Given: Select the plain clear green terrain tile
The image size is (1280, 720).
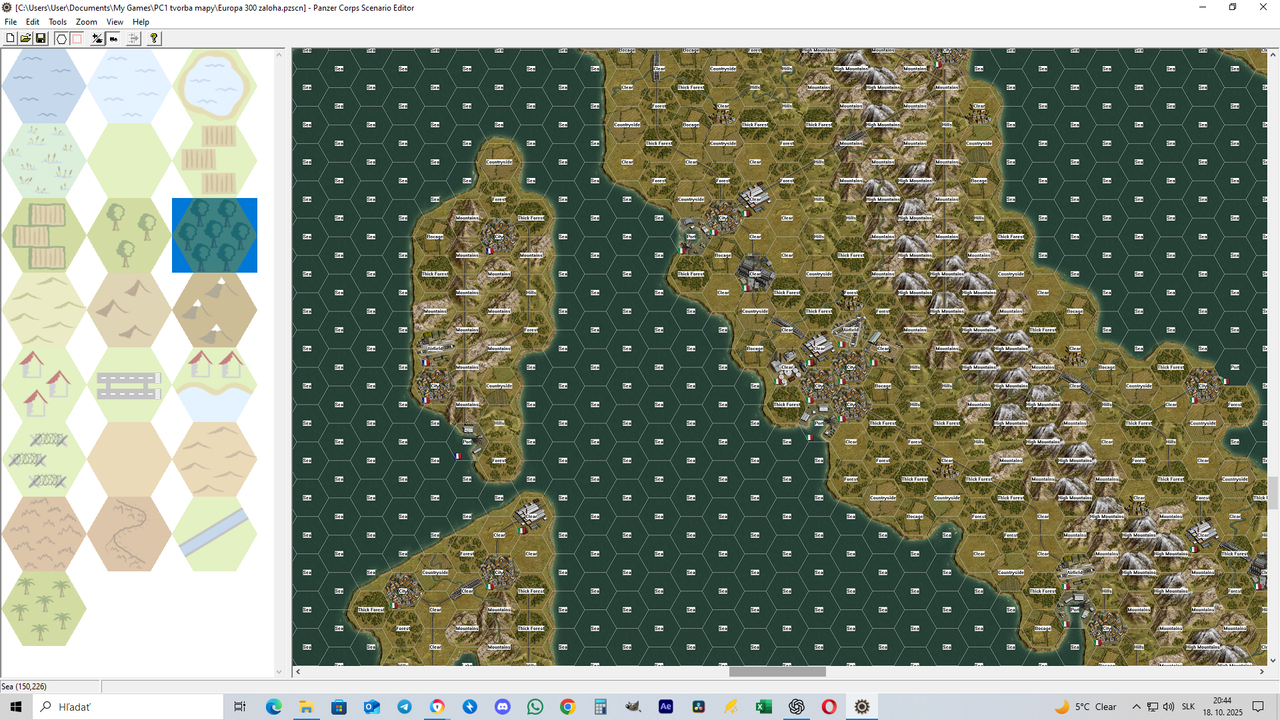Looking at the screenshot, I should 129,160.
